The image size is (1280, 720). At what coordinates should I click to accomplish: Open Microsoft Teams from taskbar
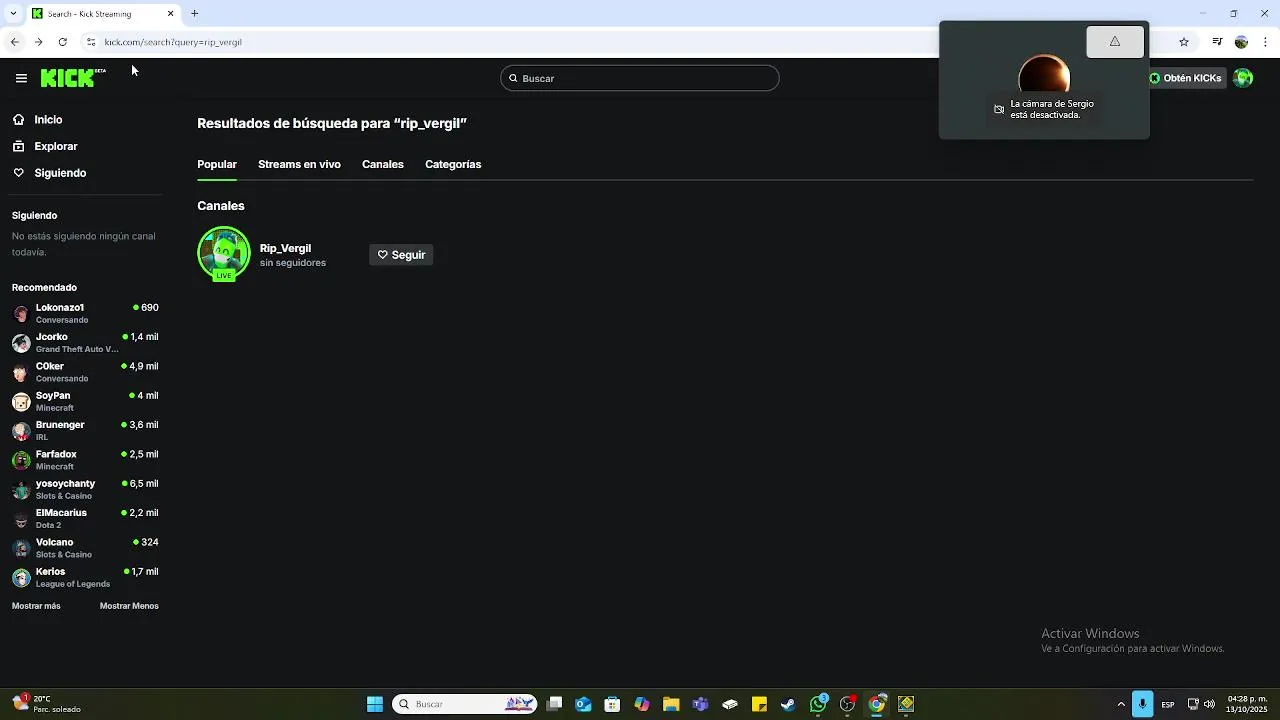point(700,704)
